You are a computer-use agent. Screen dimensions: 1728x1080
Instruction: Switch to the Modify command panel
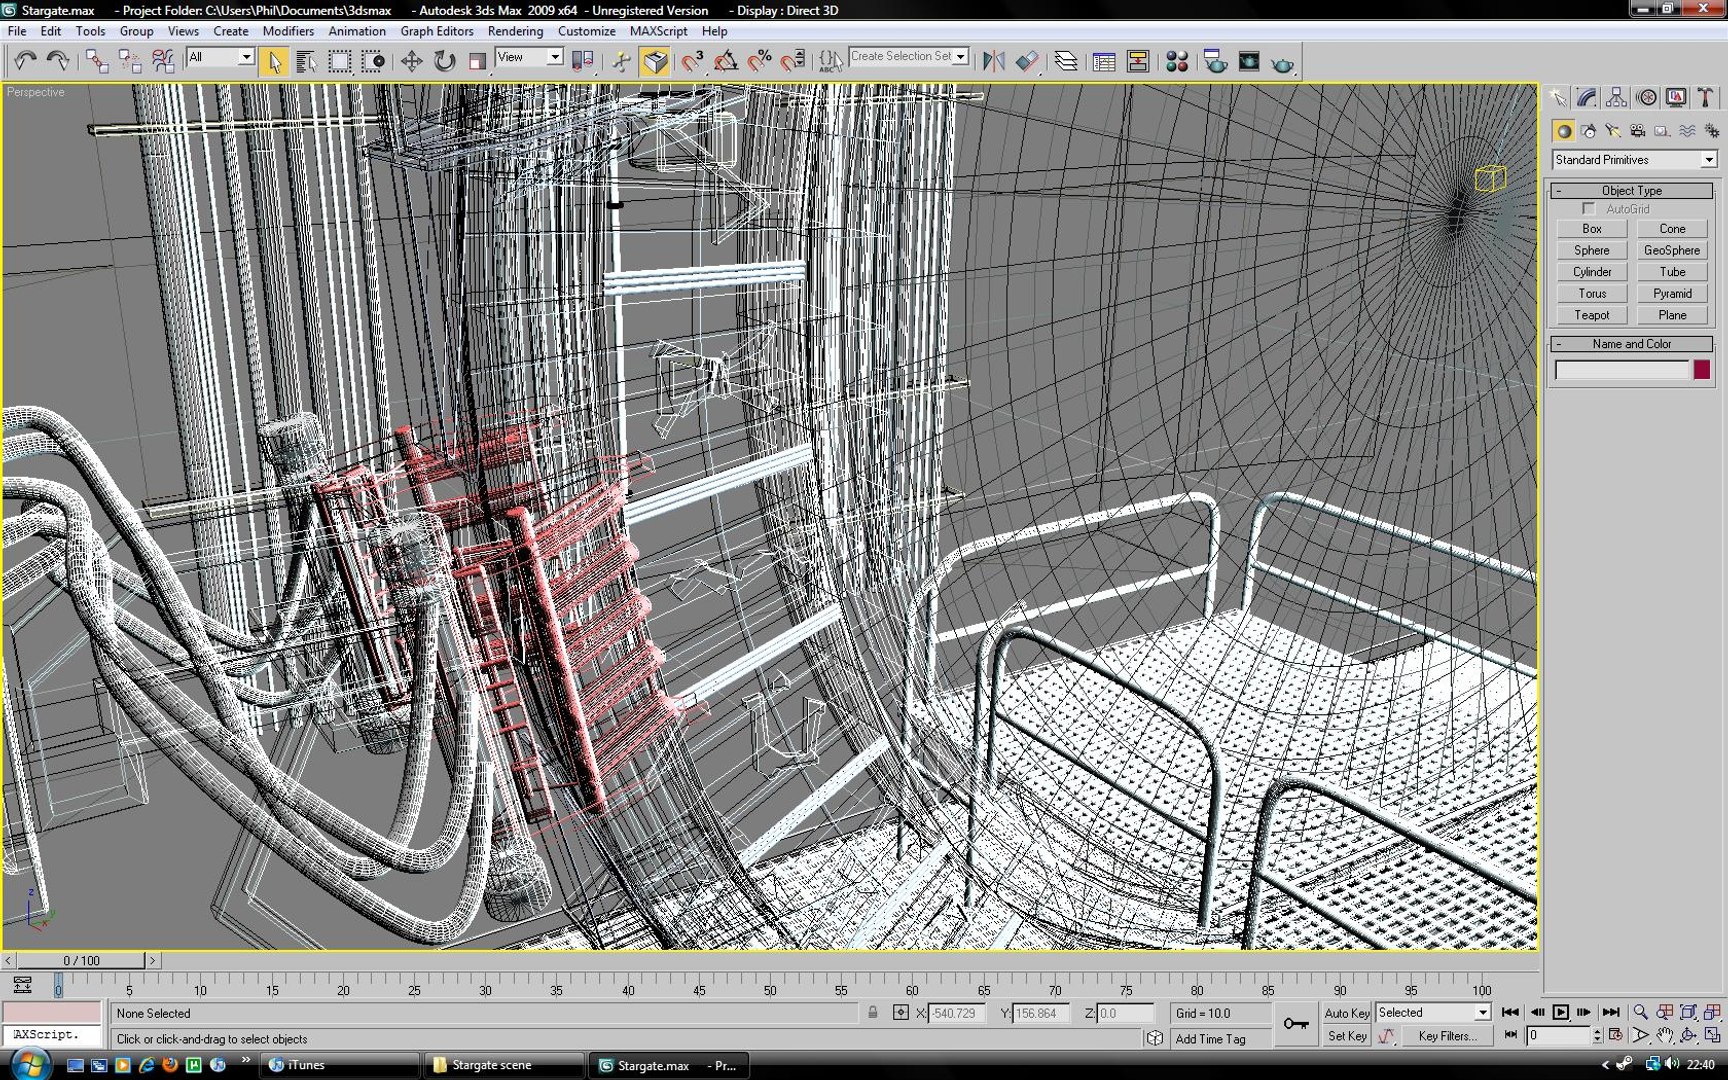click(x=1587, y=97)
